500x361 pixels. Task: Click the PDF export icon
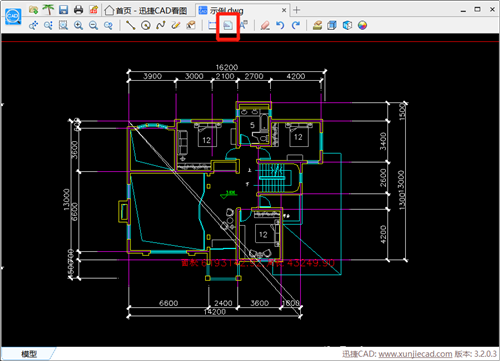[x=94, y=10]
